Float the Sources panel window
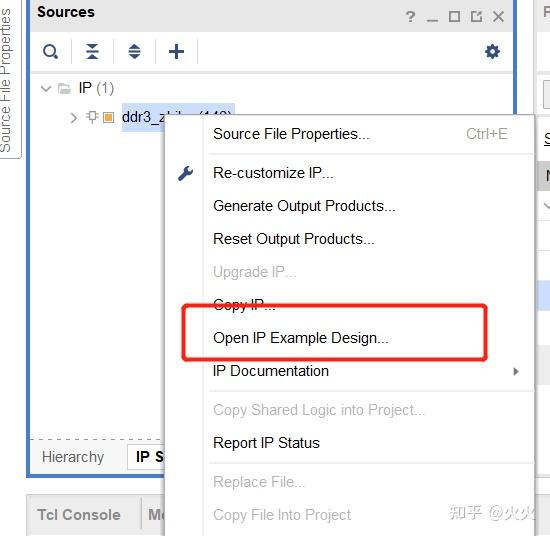The image size is (550, 536). pyautogui.click(x=476, y=16)
